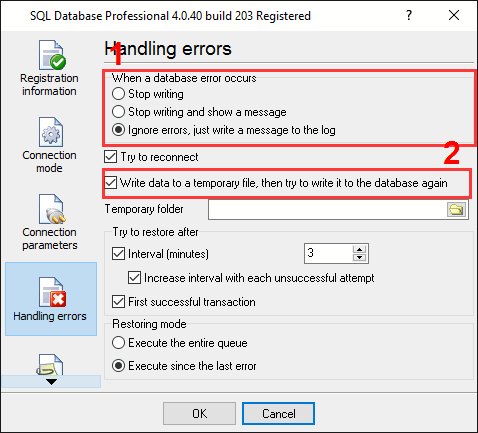Open the Connection parameters plug icon
478x433 pixels.
[52, 209]
